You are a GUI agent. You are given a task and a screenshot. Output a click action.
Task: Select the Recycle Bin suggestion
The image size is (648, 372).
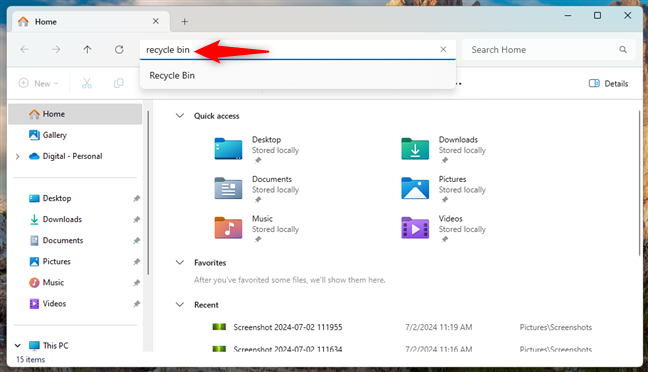click(298, 76)
